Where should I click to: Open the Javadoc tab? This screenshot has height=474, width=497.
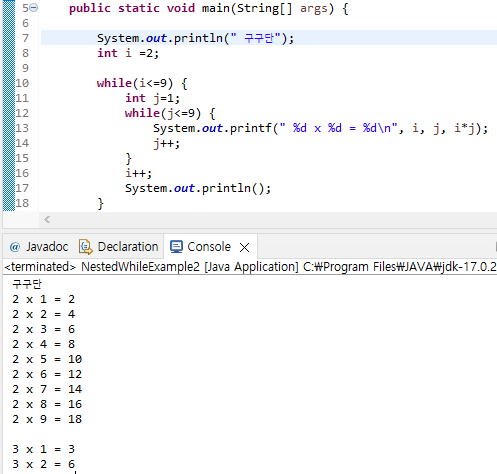pos(39,247)
